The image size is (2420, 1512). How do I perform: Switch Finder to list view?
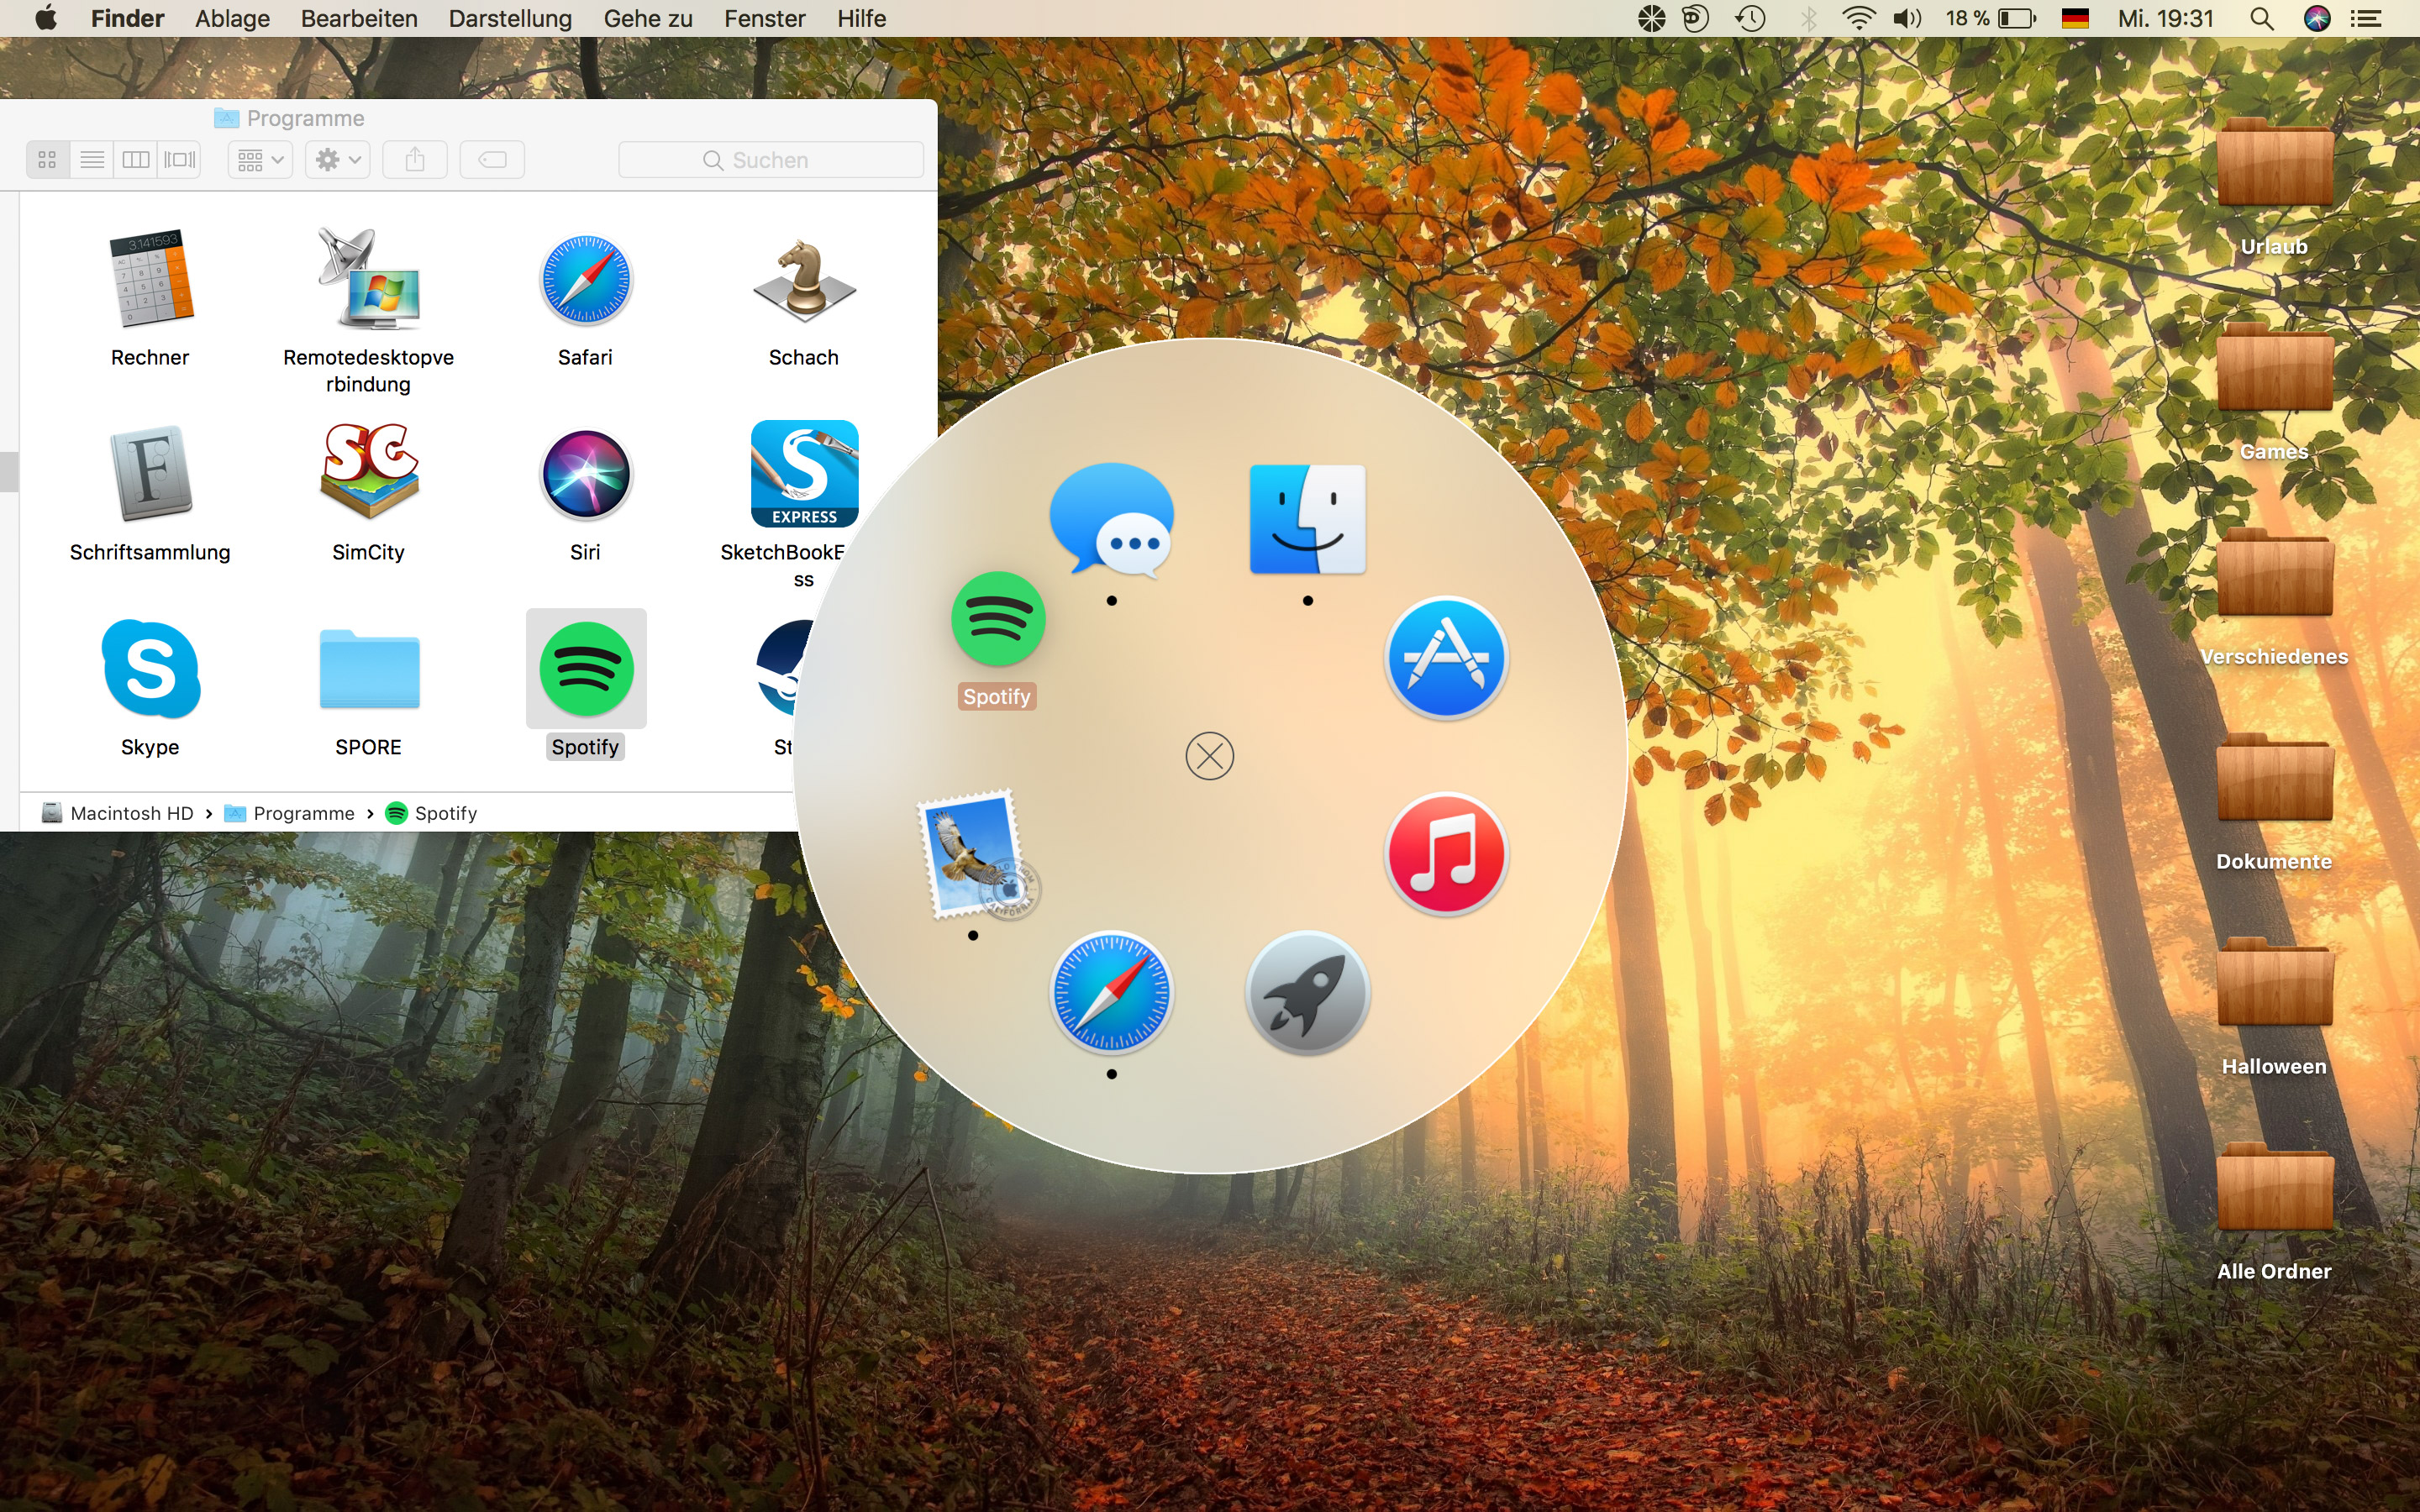point(92,160)
